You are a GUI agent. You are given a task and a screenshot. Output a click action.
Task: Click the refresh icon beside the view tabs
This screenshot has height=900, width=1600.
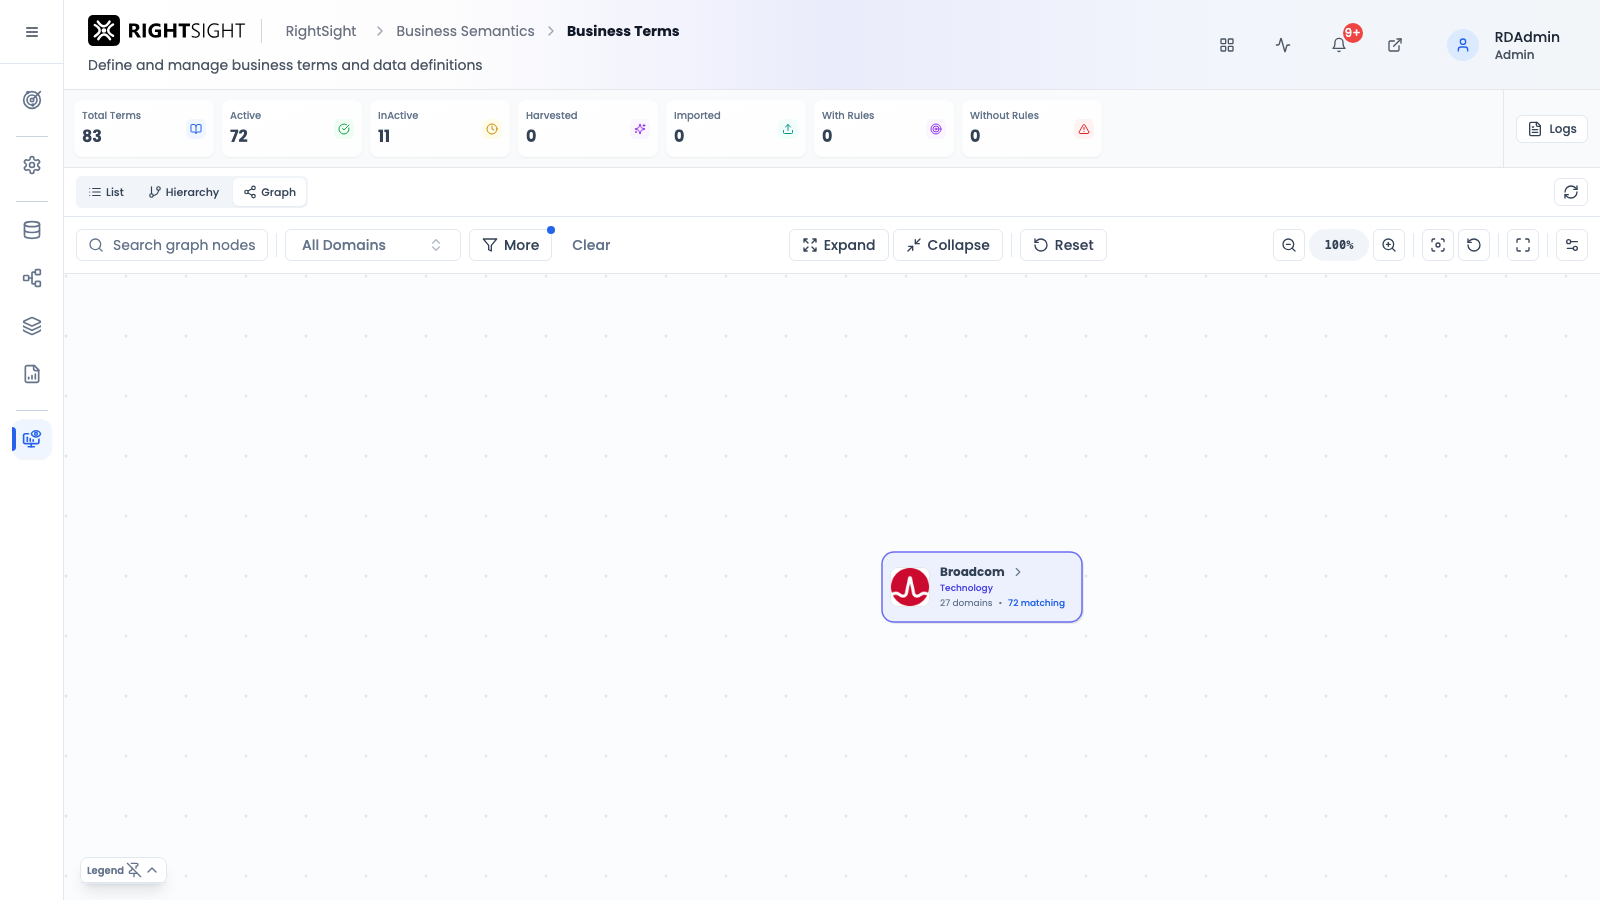click(x=1571, y=192)
